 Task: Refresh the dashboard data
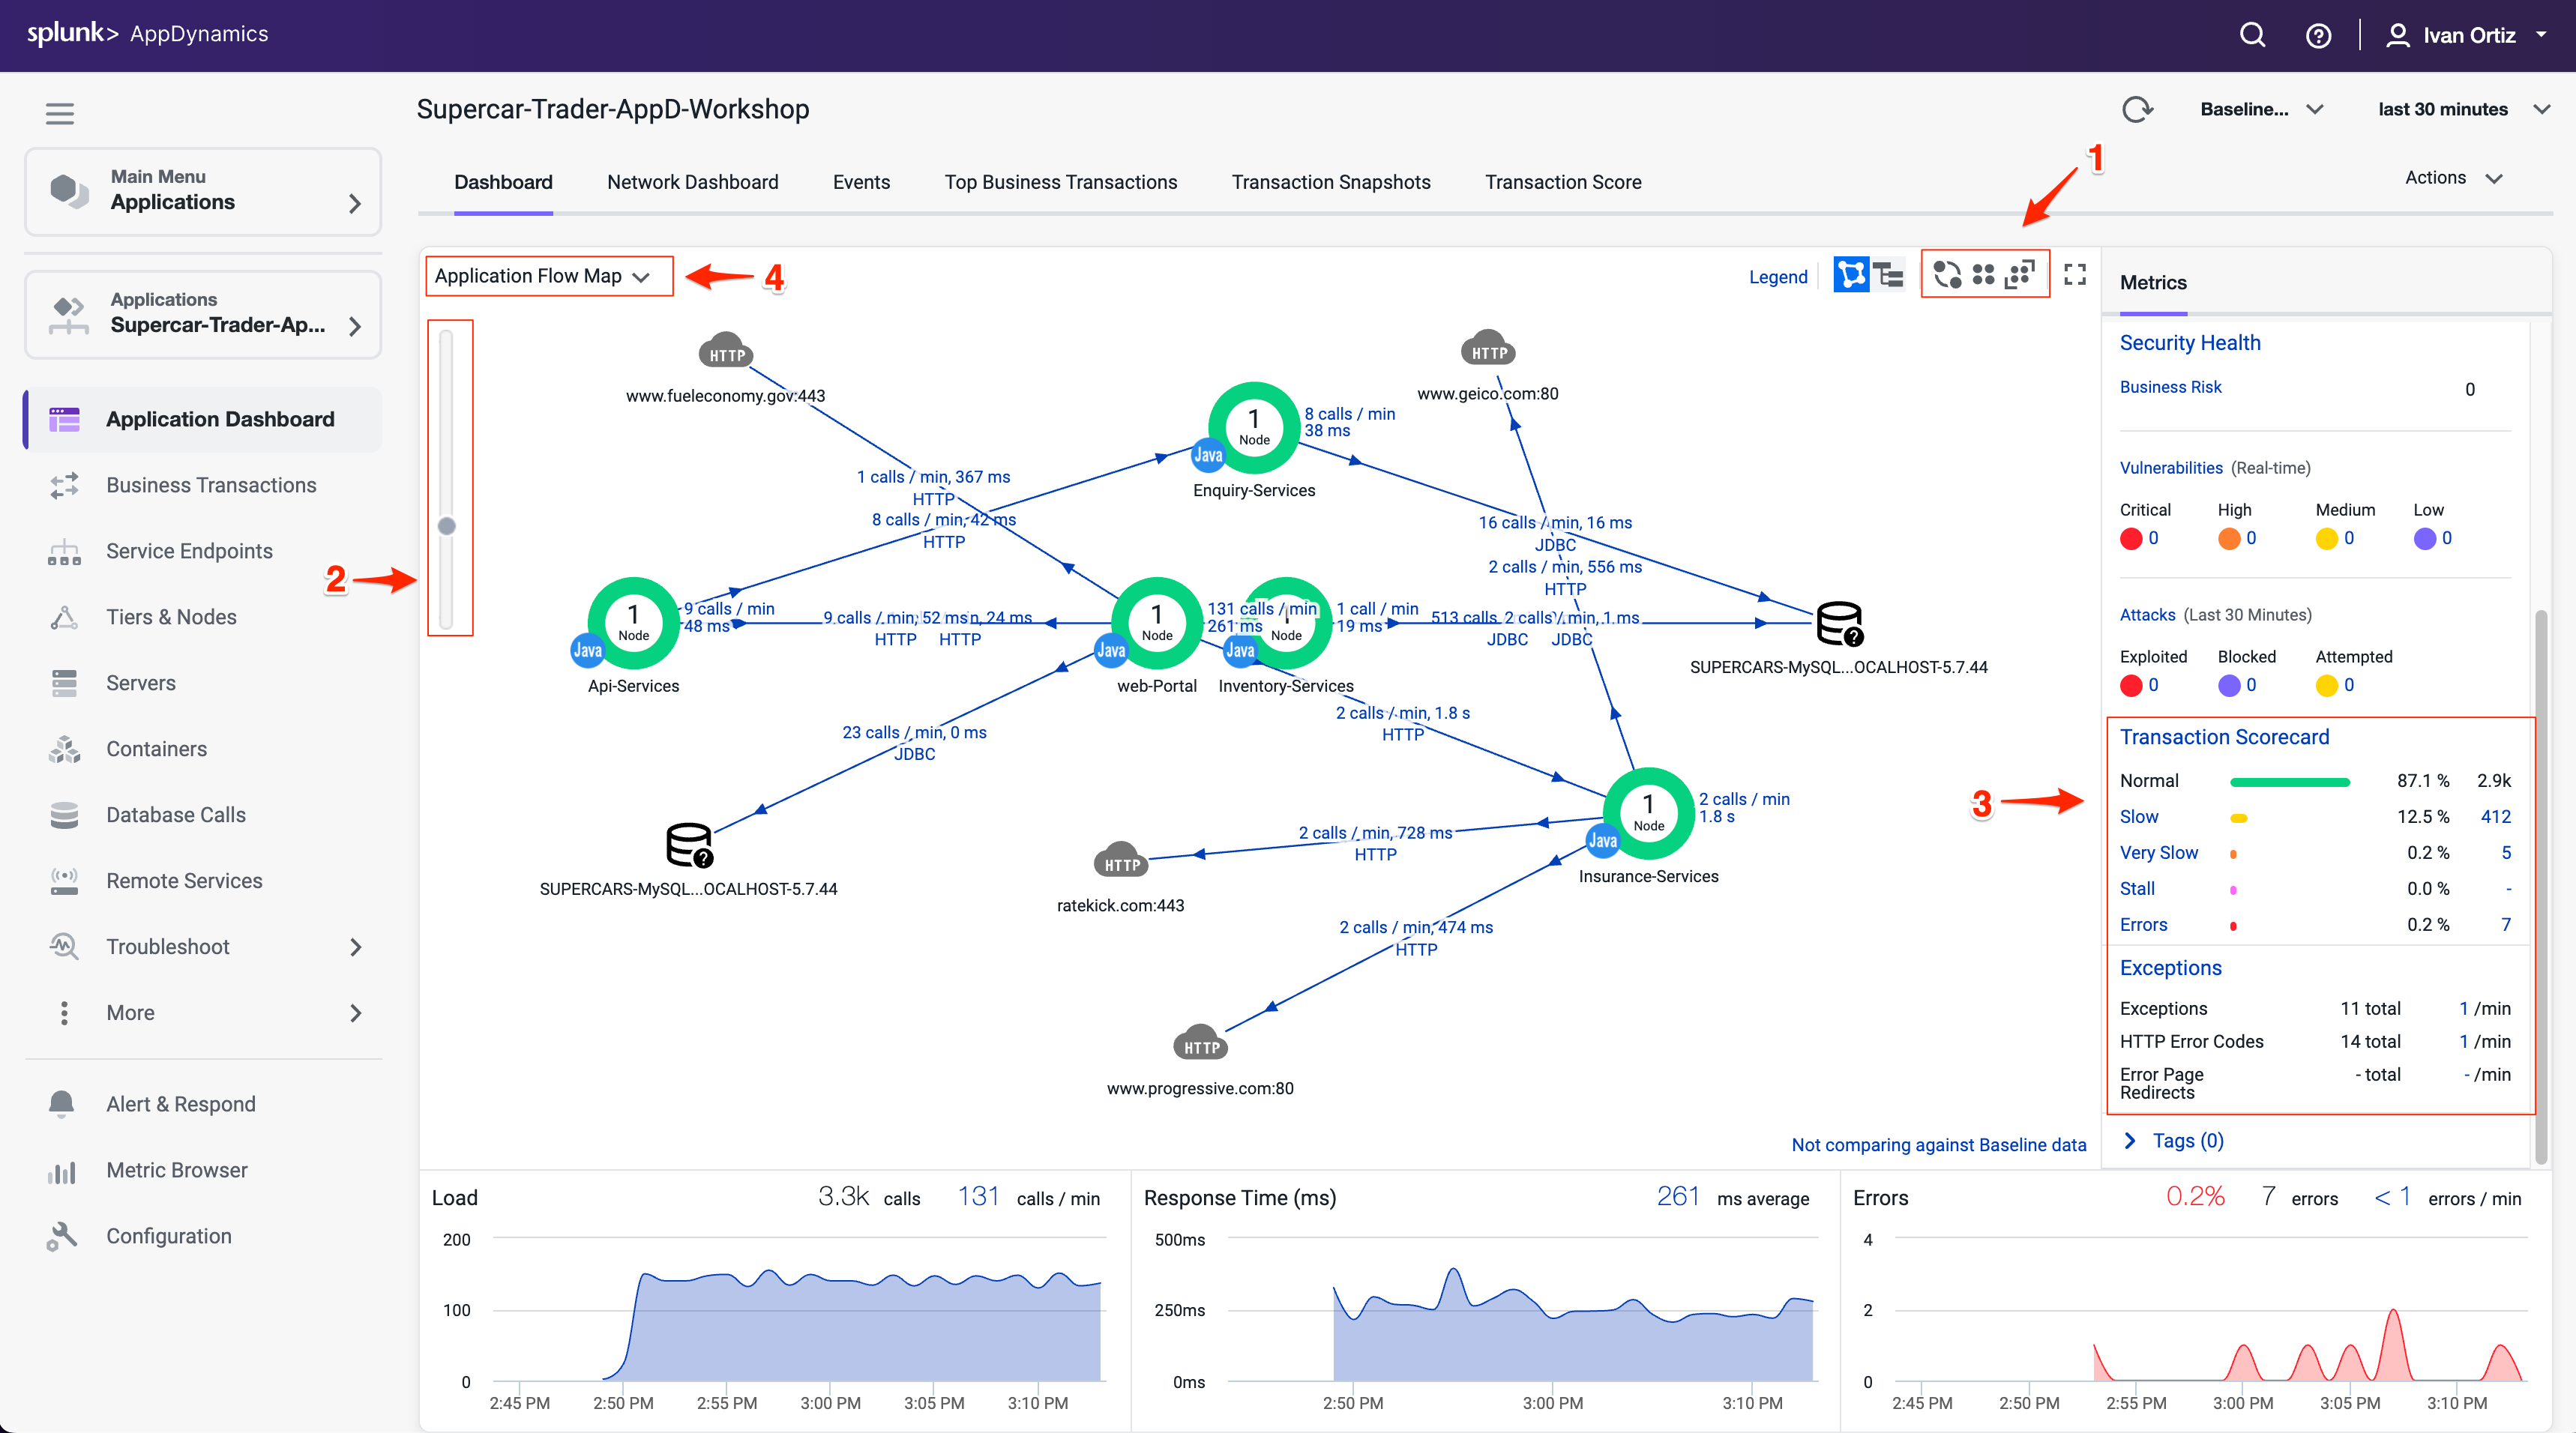click(2138, 109)
